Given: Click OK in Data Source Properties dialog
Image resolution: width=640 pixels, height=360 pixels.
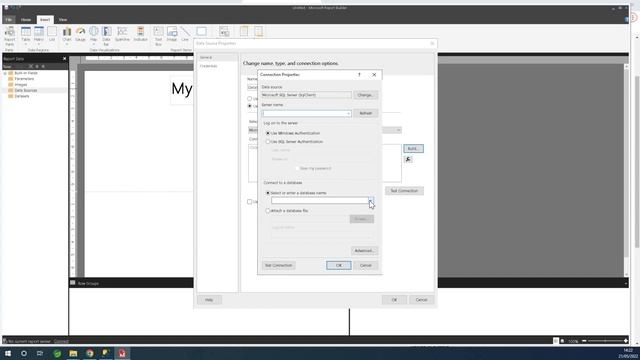Looking at the screenshot, I should click(x=394, y=300).
